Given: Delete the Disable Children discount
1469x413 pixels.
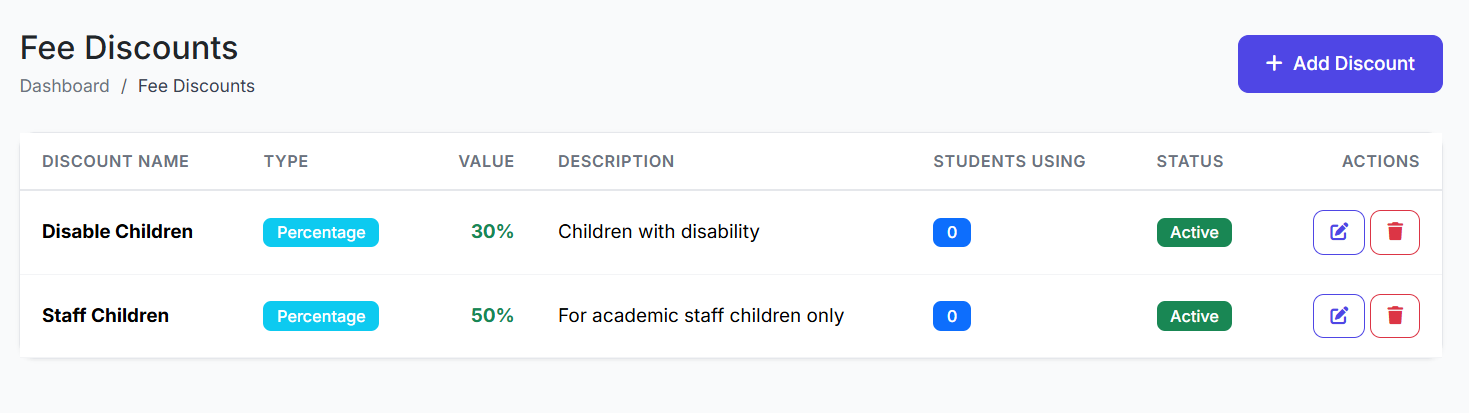Looking at the screenshot, I should tap(1395, 232).
